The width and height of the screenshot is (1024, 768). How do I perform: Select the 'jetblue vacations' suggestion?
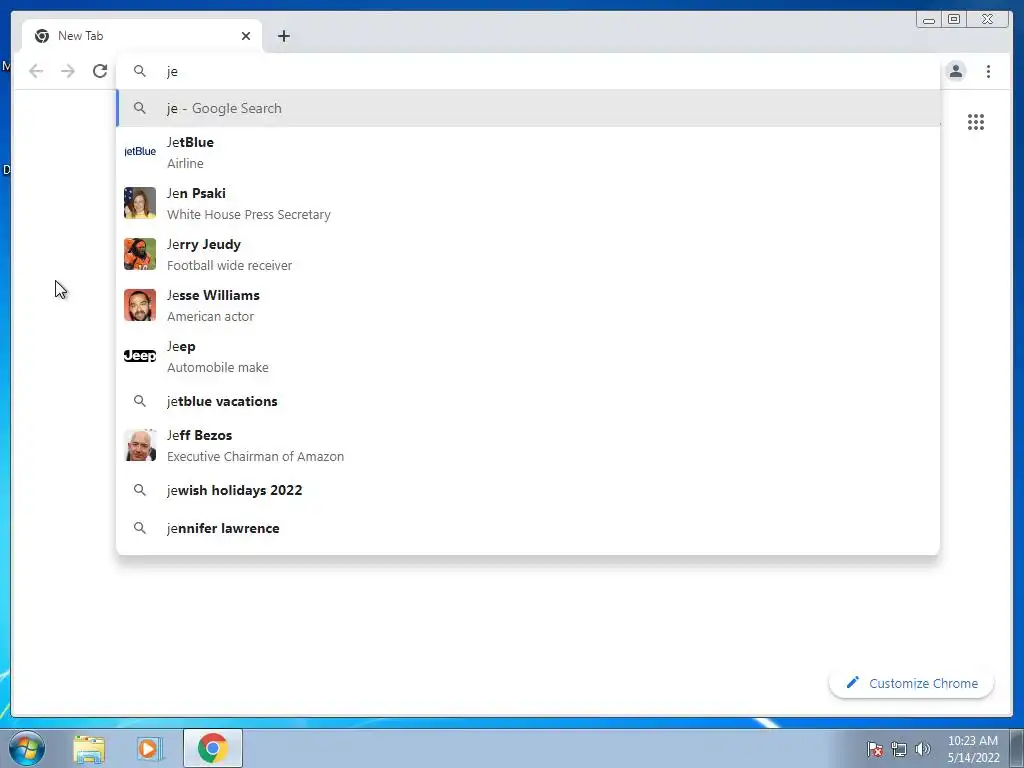pos(528,401)
